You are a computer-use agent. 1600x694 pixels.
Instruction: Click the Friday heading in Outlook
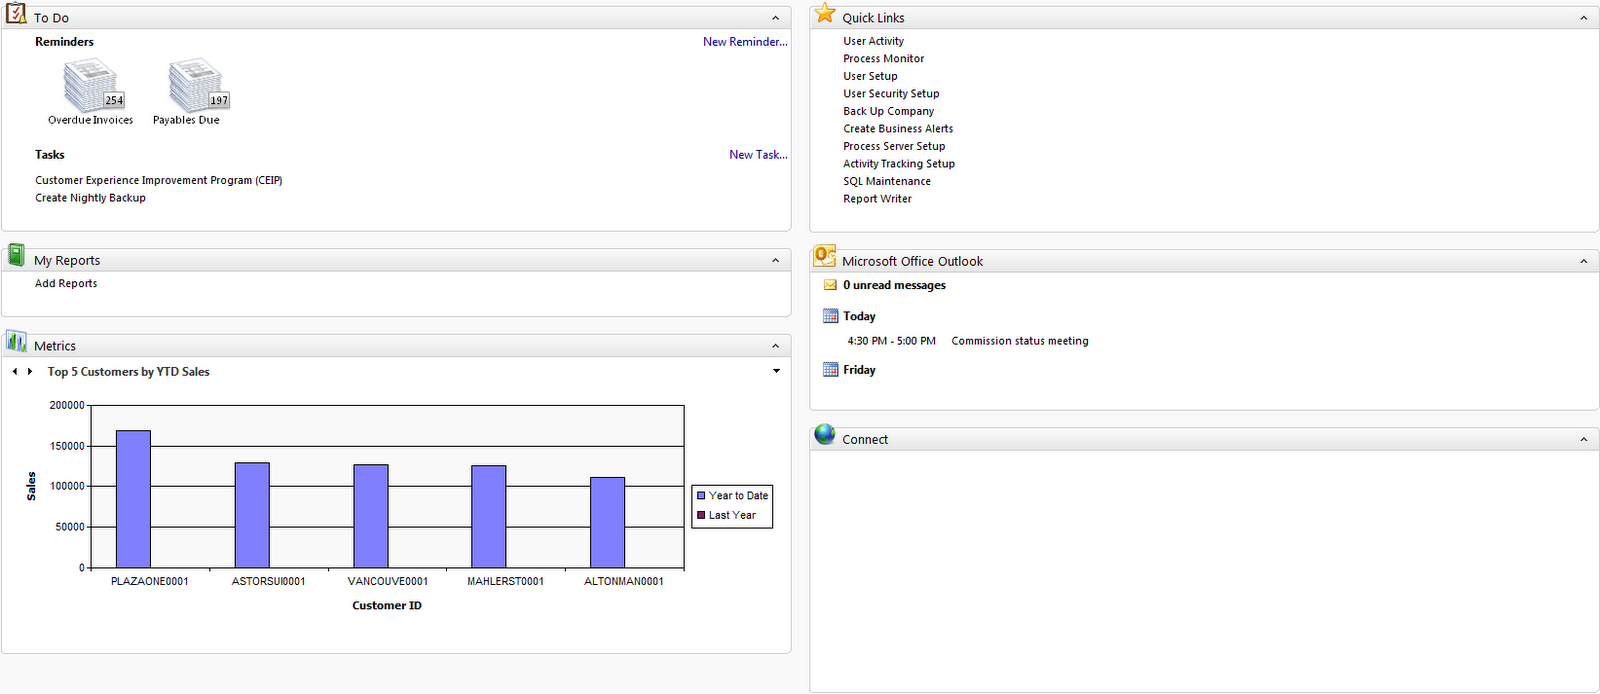point(859,370)
